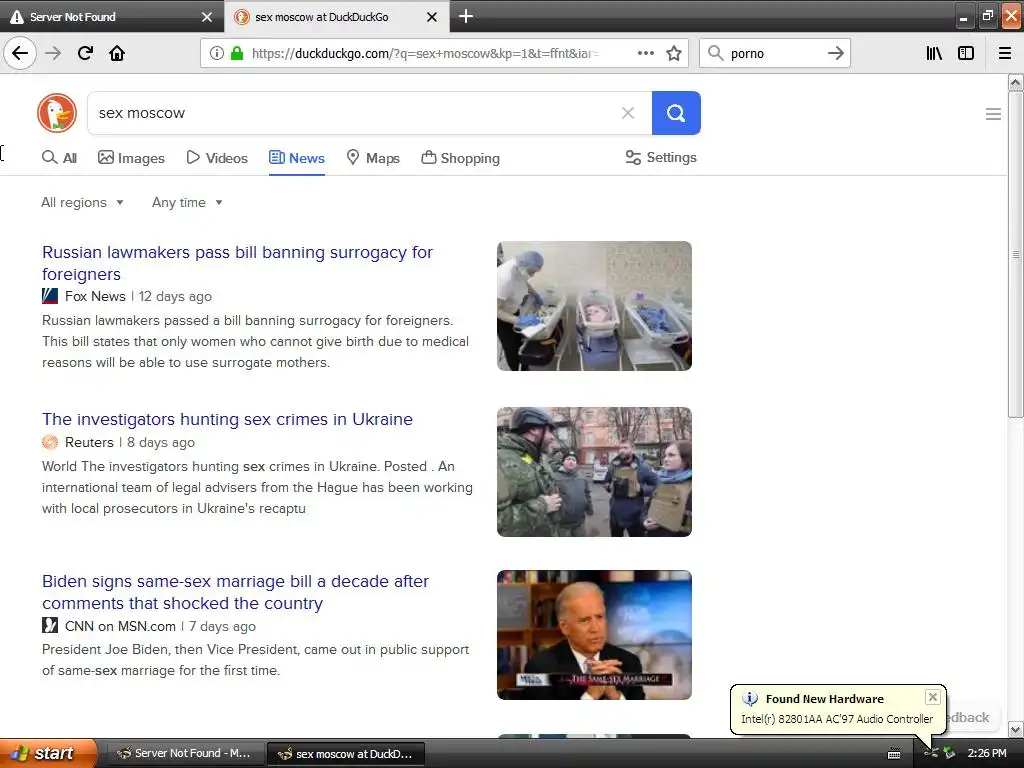1024x768 pixels.
Task: Switch to the Videos tab
Action: click(217, 158)
